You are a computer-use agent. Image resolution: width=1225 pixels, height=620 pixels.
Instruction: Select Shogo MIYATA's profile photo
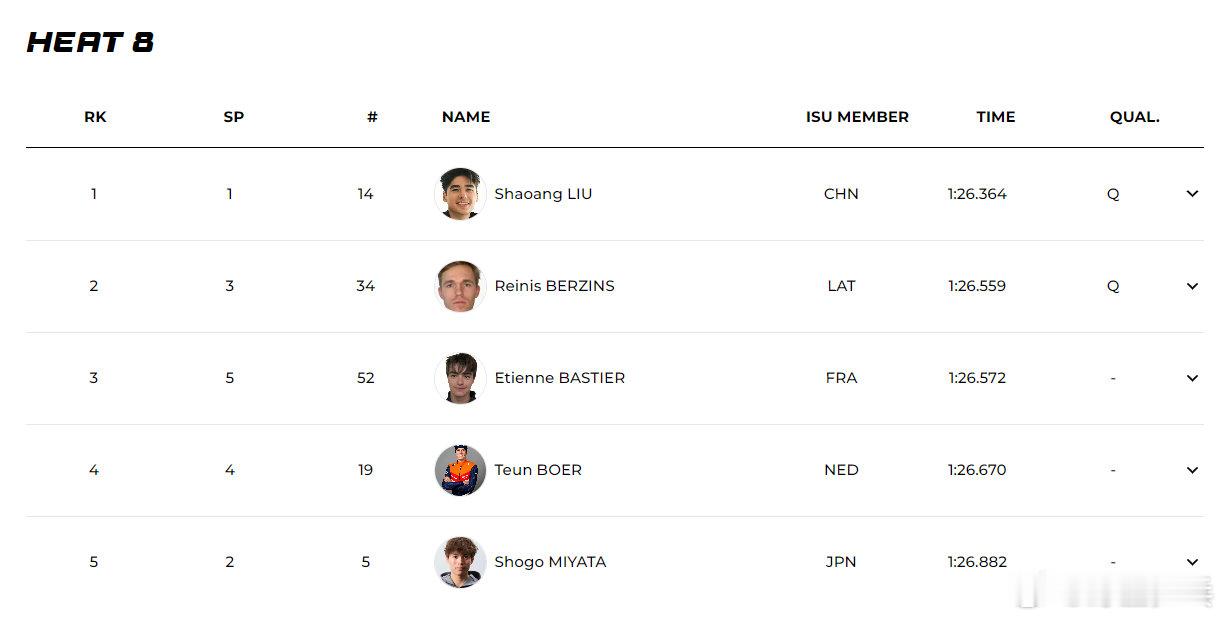(x=460, y=562)
